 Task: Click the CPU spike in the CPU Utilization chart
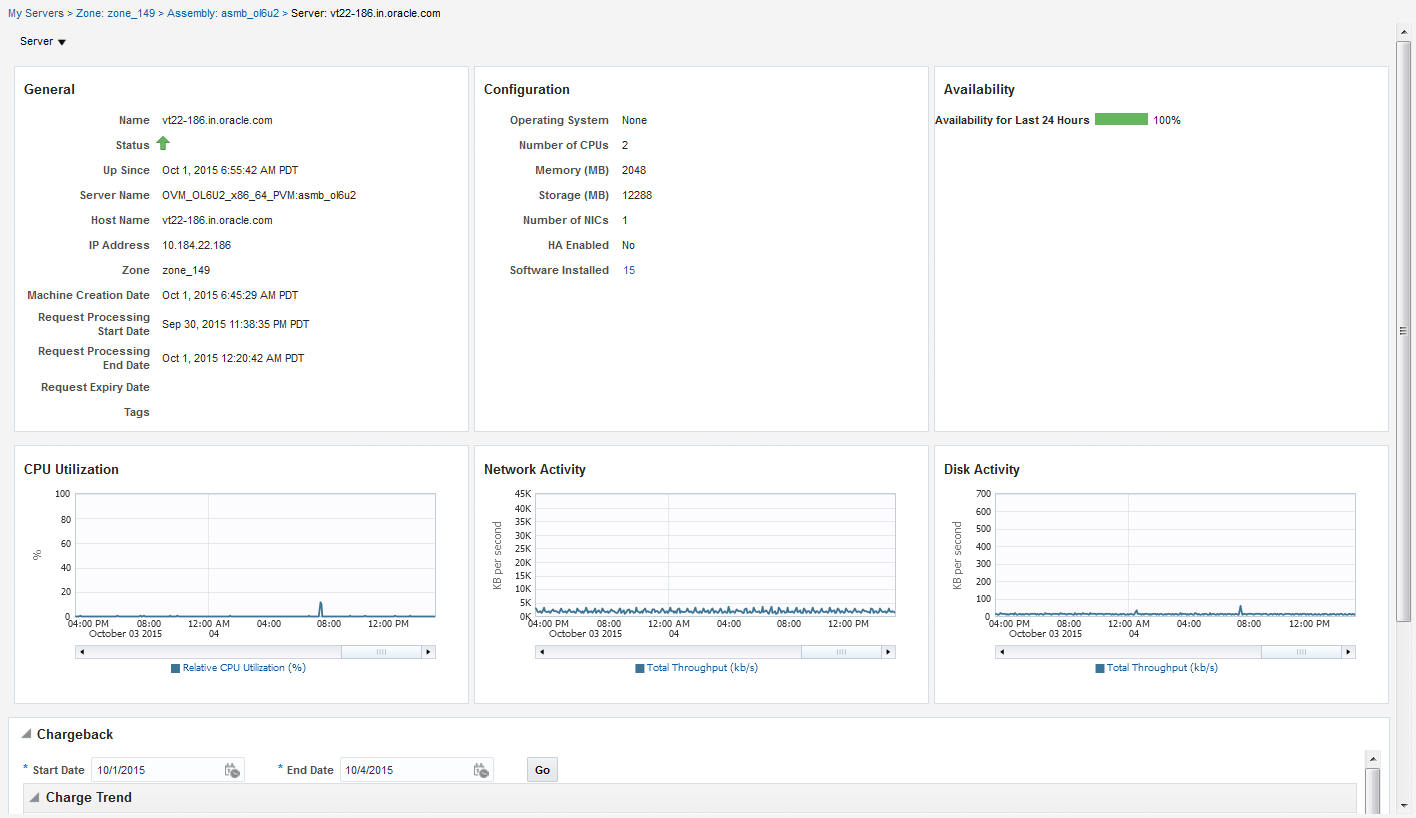point(321,608)
